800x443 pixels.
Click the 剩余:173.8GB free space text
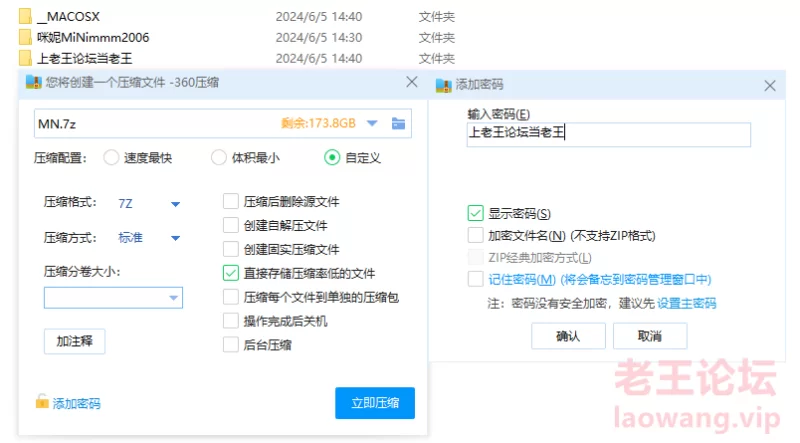point(318,124)
